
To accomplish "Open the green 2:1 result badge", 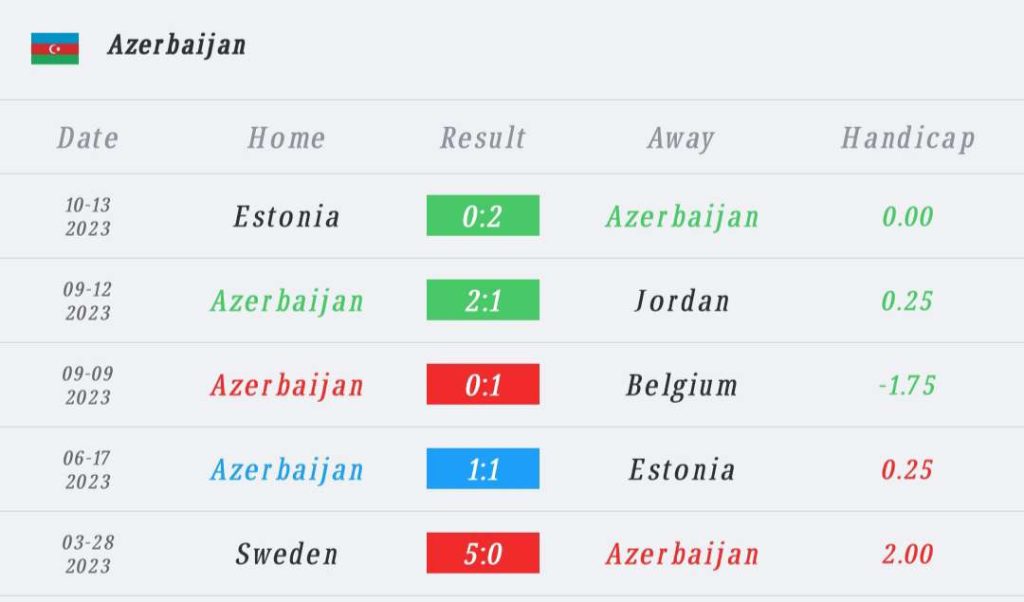I will pos(483,300).
